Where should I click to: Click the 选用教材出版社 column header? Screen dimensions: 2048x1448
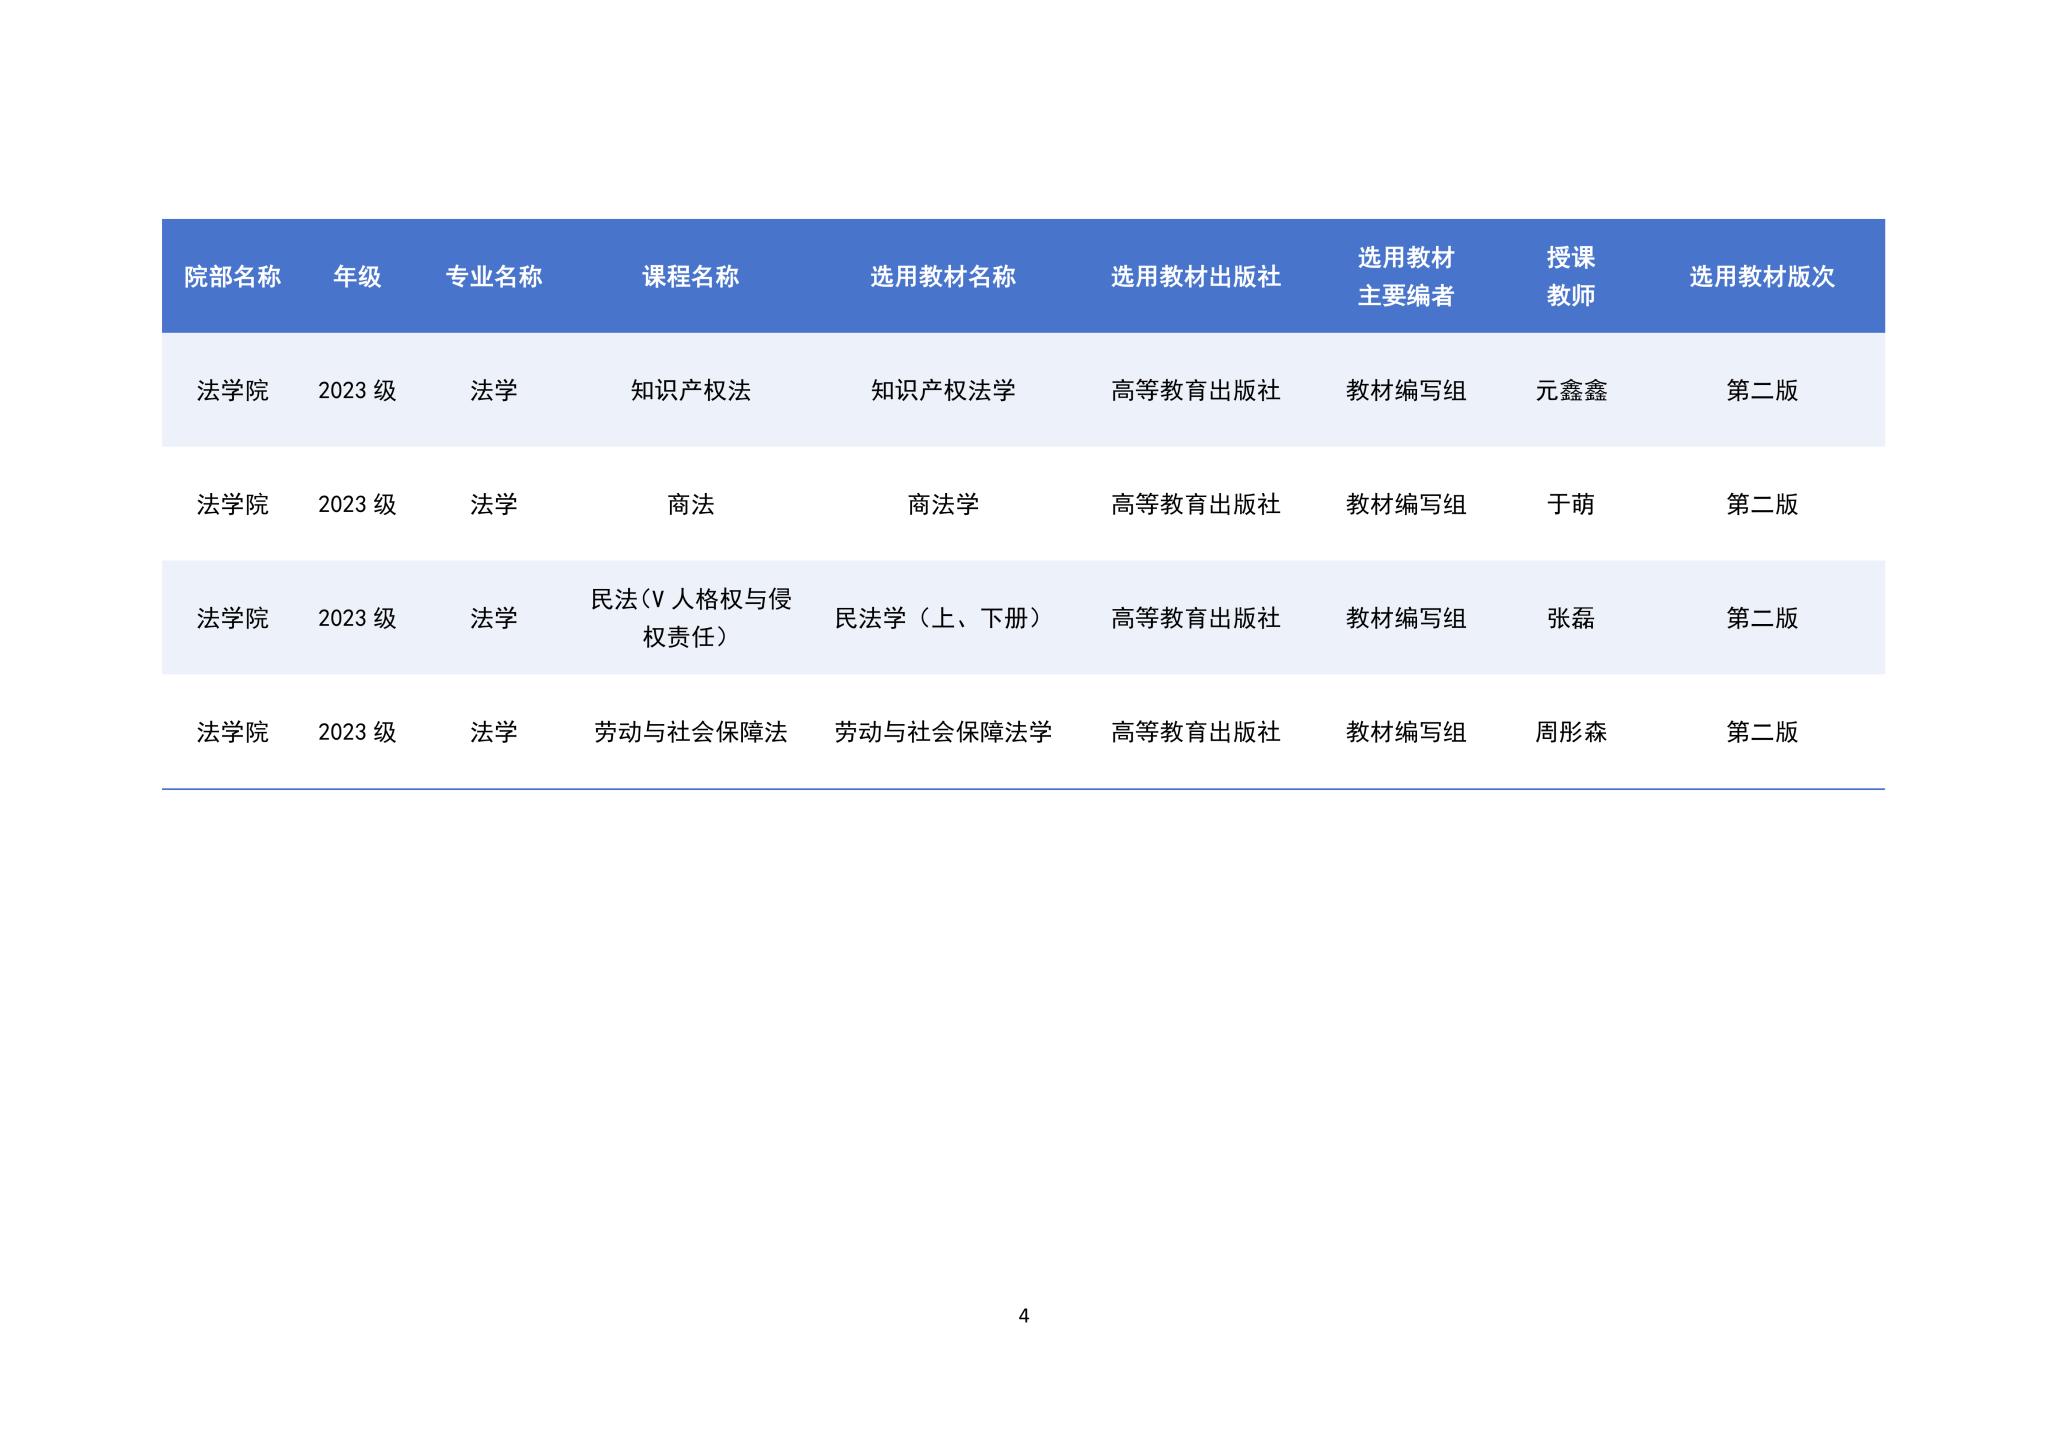1195,277
